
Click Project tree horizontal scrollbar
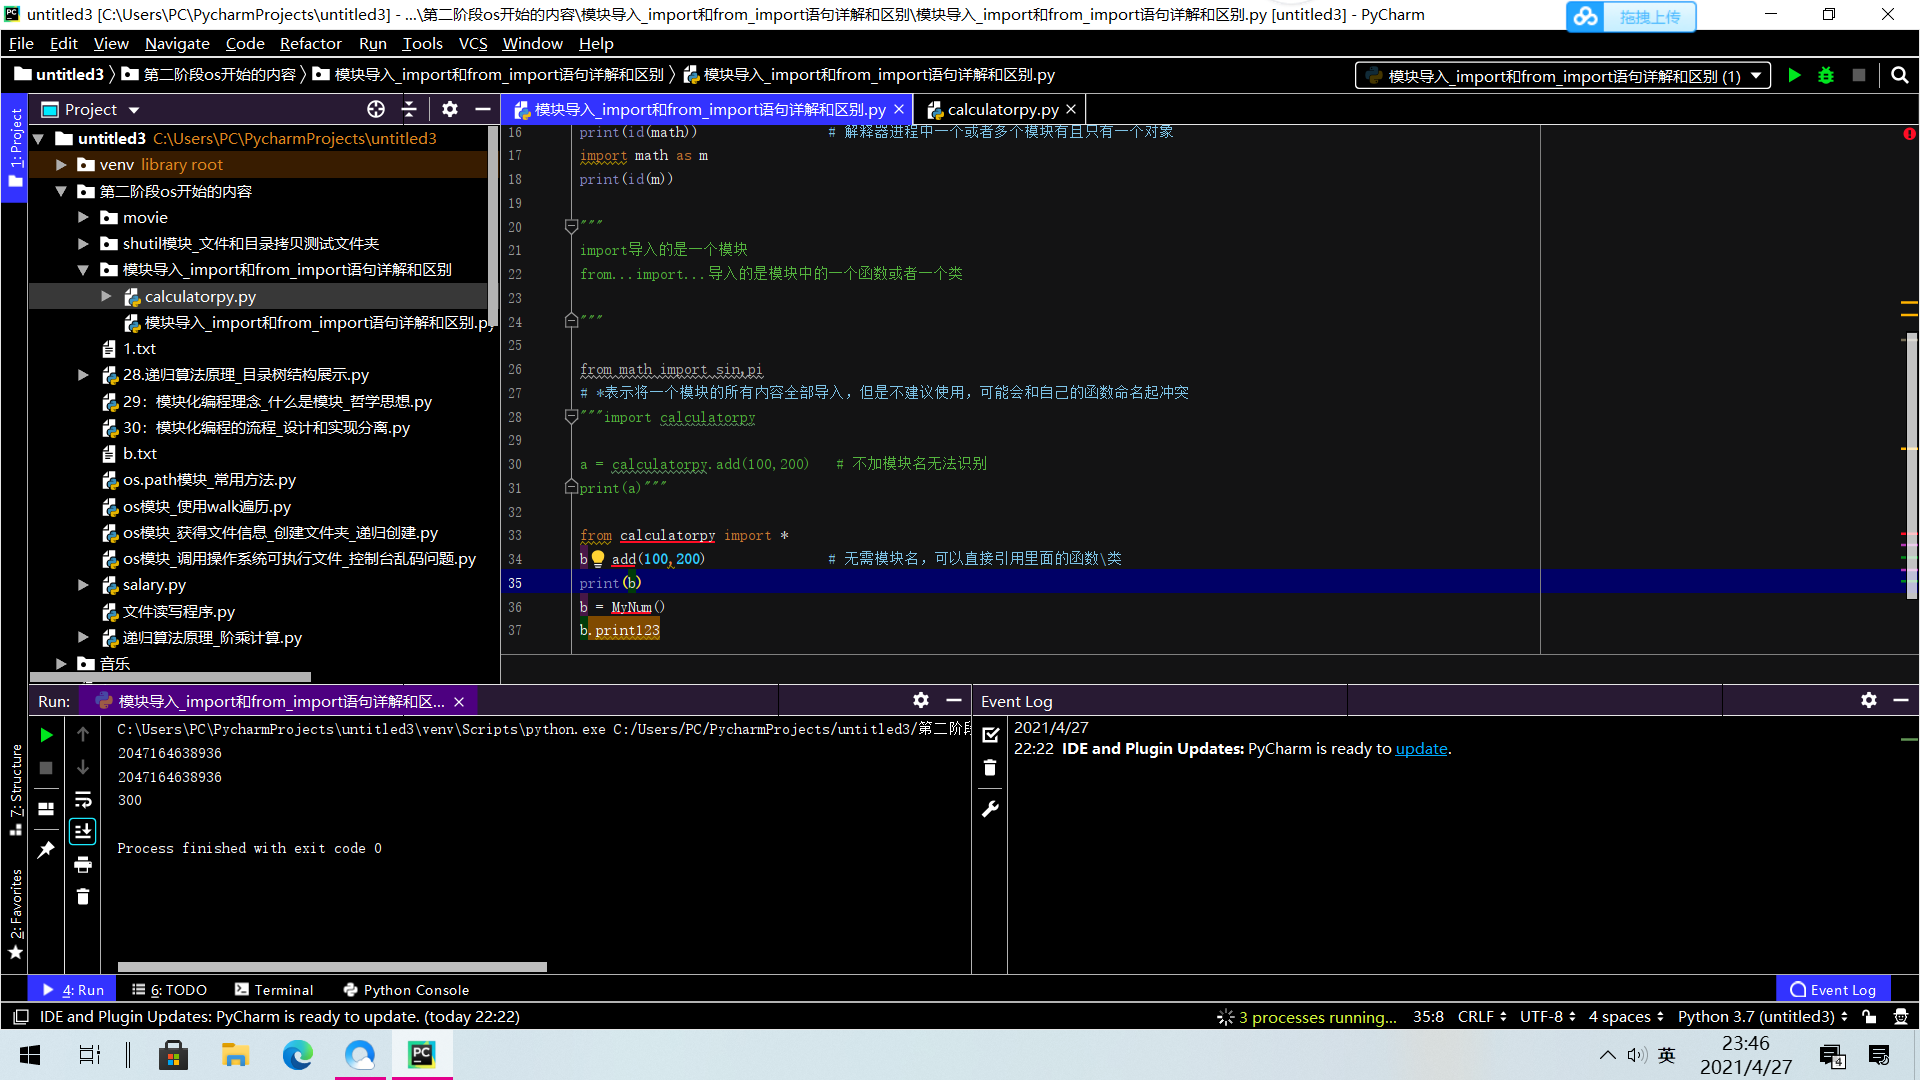170,677
